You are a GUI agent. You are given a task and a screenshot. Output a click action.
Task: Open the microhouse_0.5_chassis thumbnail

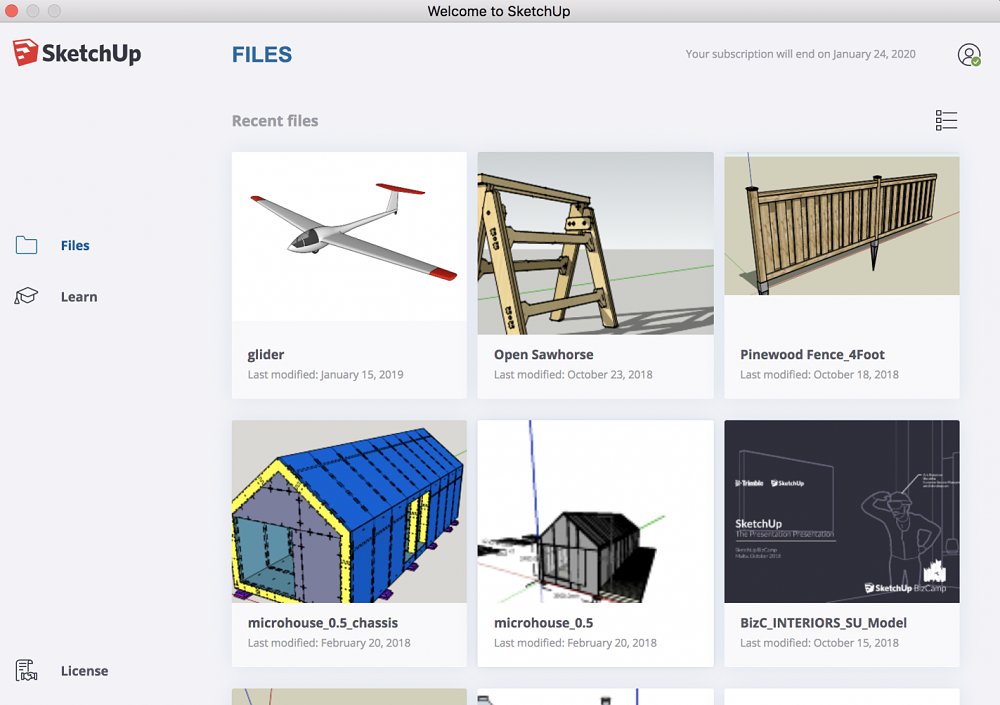(x=349, y=511)
